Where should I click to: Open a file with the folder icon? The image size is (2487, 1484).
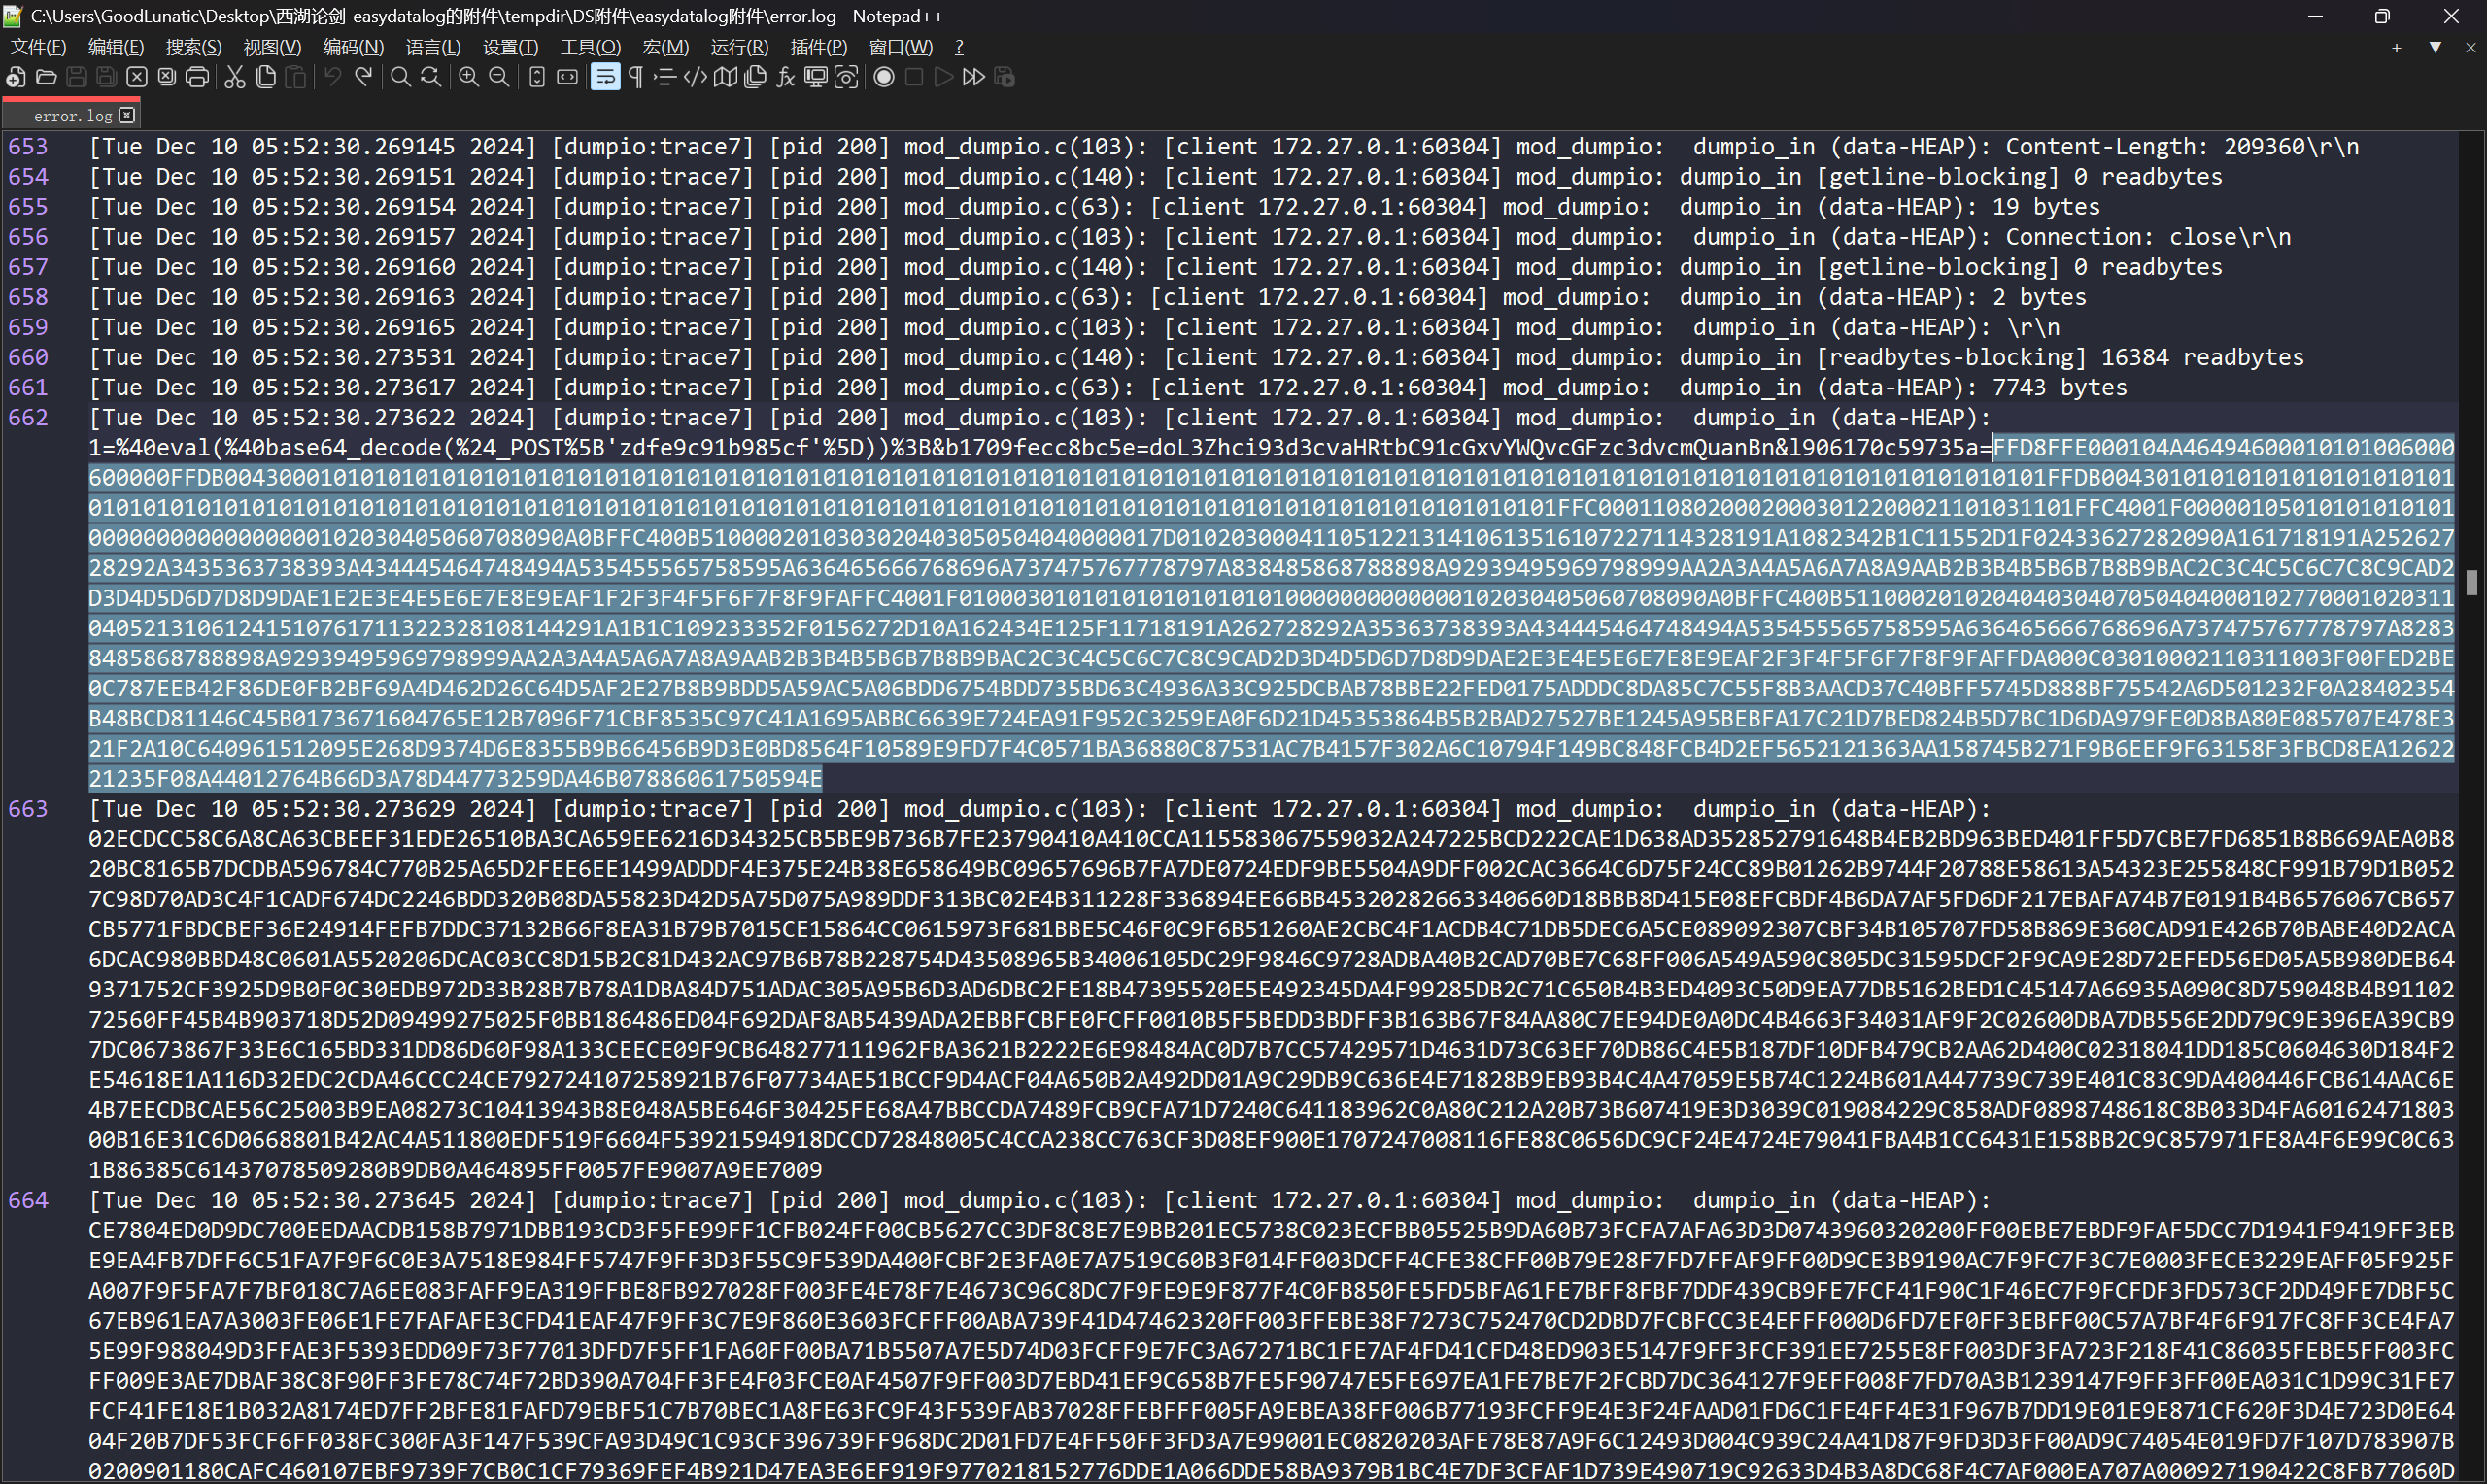point(46,77)
